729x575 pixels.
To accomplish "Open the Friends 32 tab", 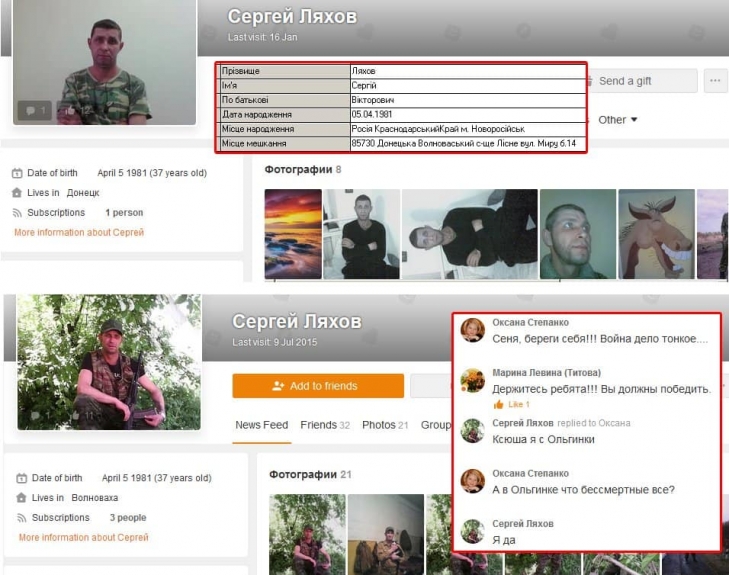I will pyautogui.click(x=325, y=425).
